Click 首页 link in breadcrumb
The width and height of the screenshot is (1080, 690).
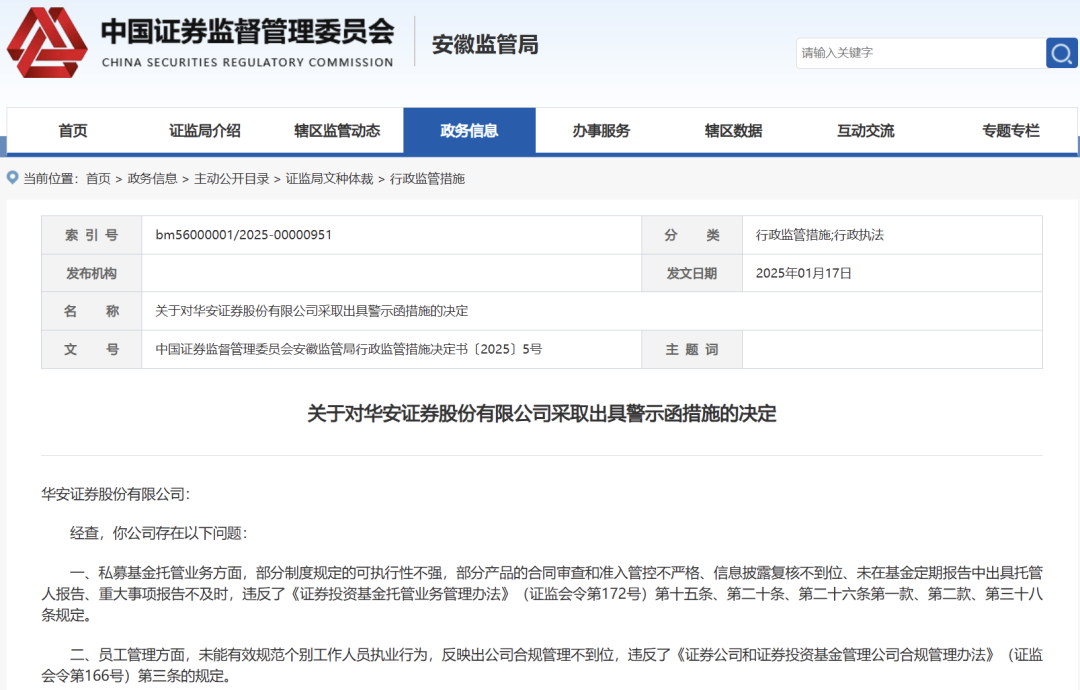(x=98, y=179)
